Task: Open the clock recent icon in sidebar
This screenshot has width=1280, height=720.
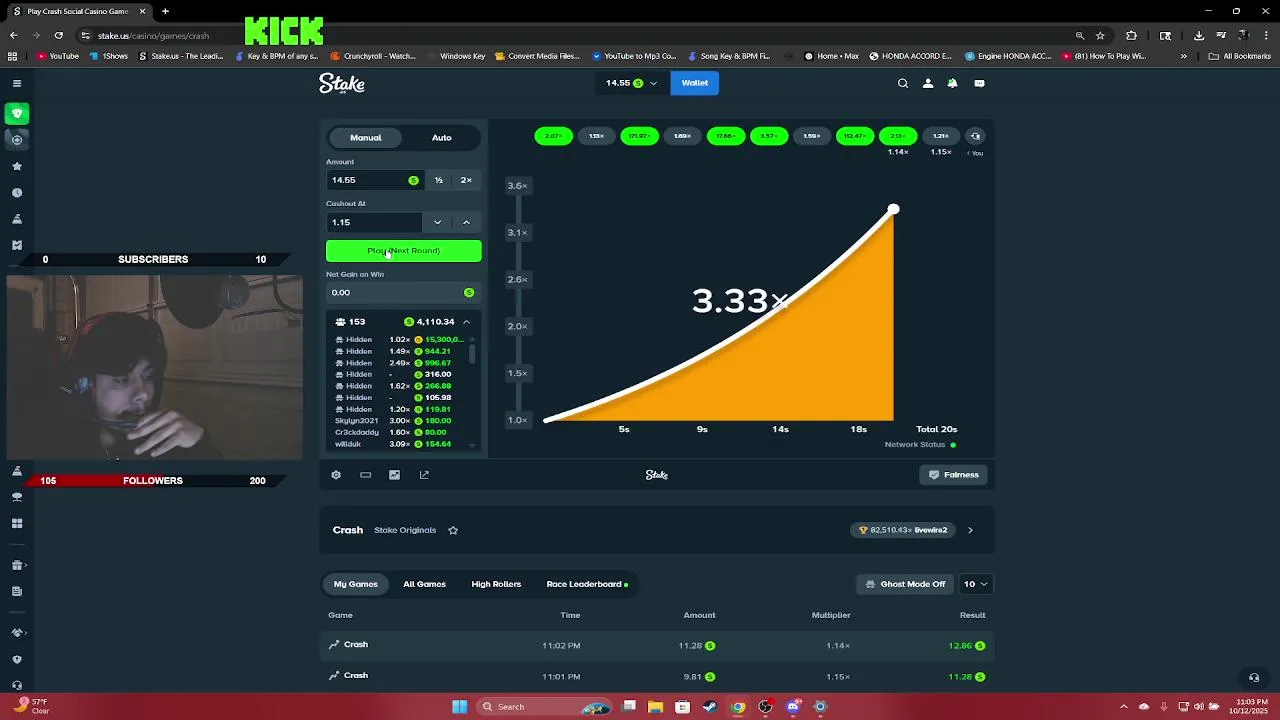Action: [17, 192]
